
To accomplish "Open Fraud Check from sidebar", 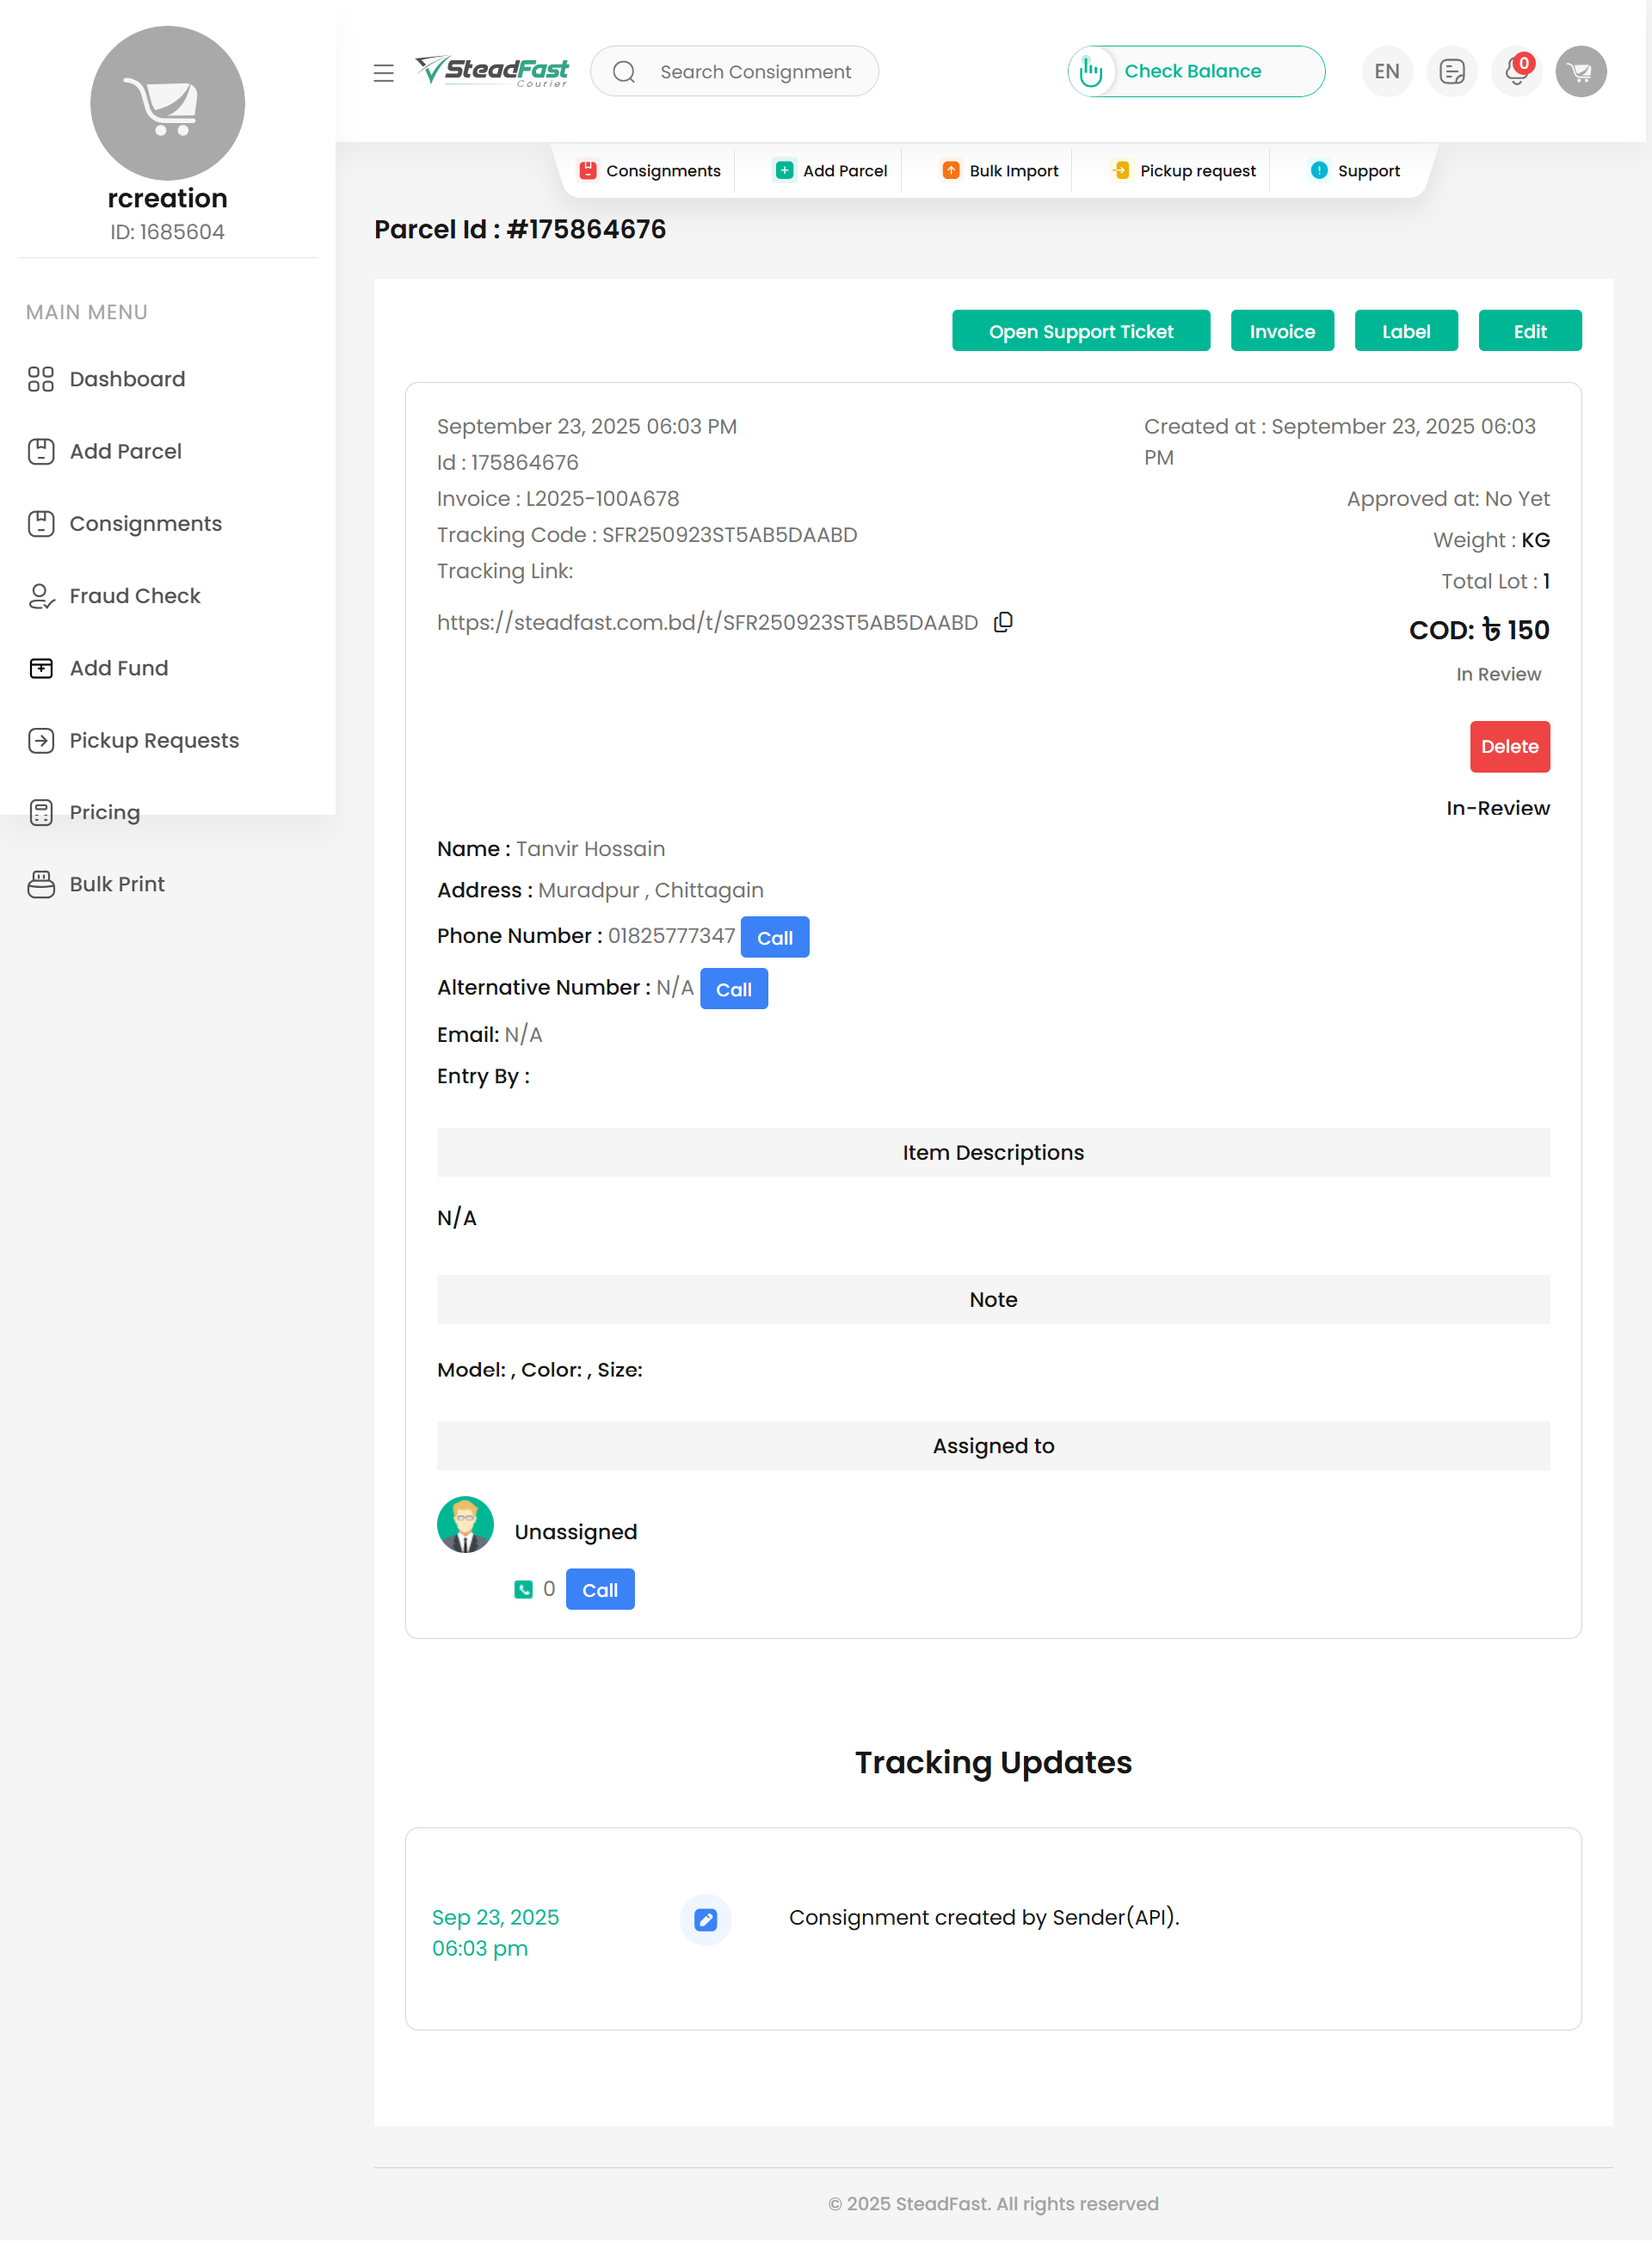I will (134, 596).
